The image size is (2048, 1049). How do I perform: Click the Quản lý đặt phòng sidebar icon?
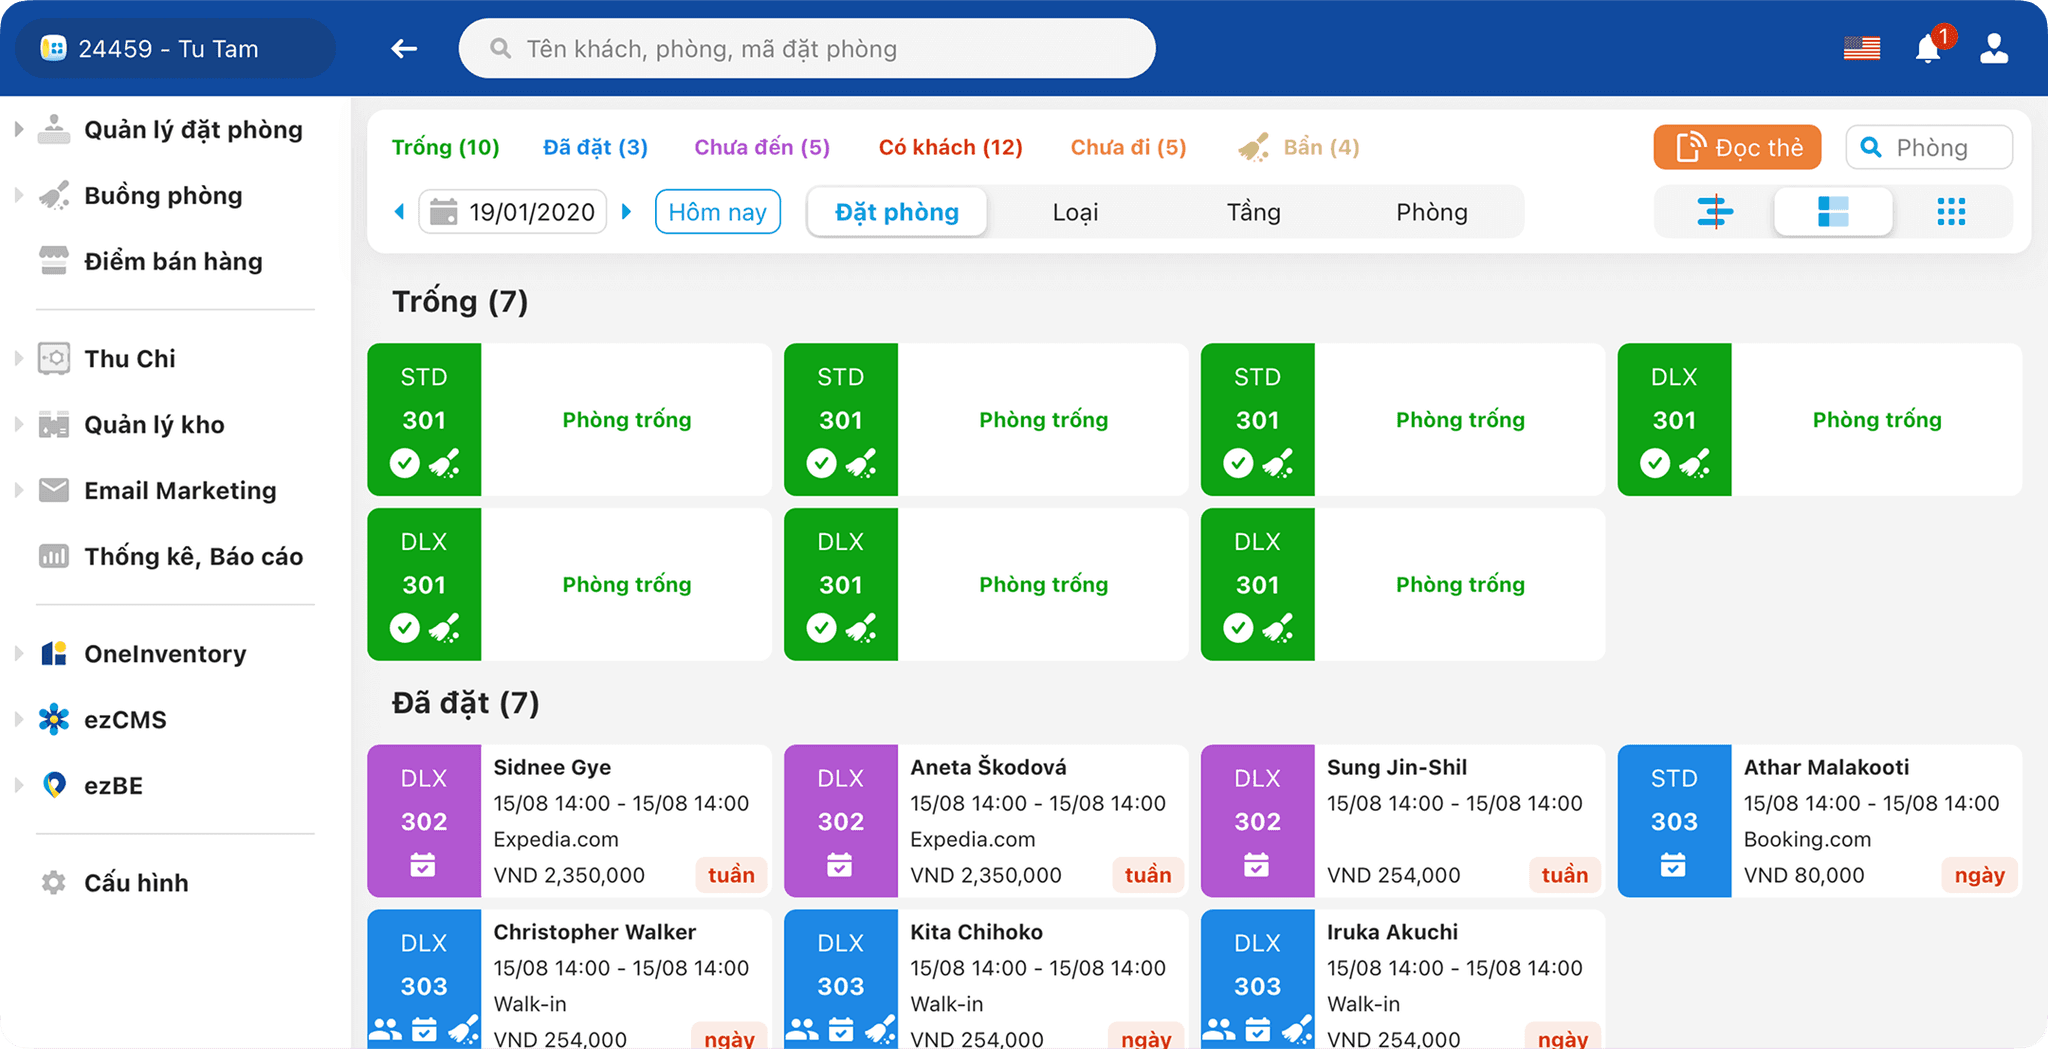pyautogui.click(x=54, y=130)
